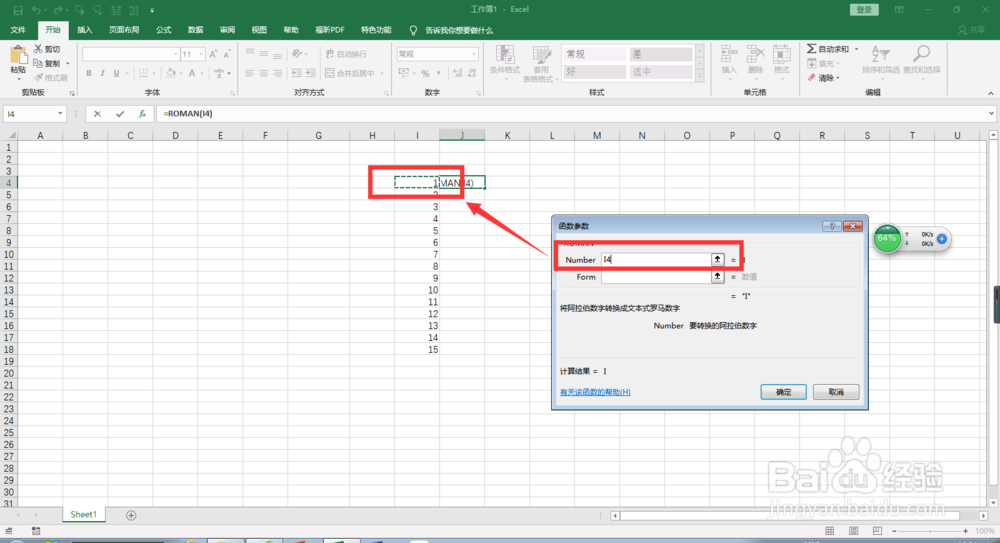This screenshot has height=543, width=1000.
Task: Toggle Italic formatting
Action: (102, 73)
